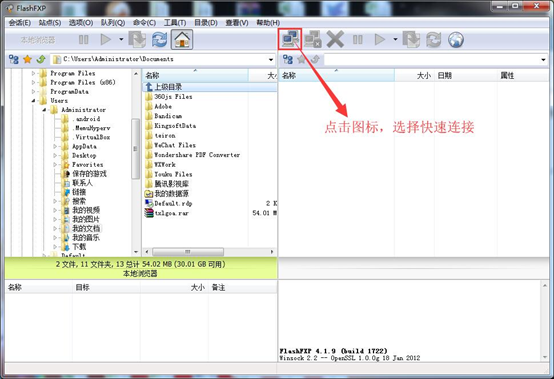
Task: Click the horizontal scrollbar of the local file list
Action: [188, 252]
